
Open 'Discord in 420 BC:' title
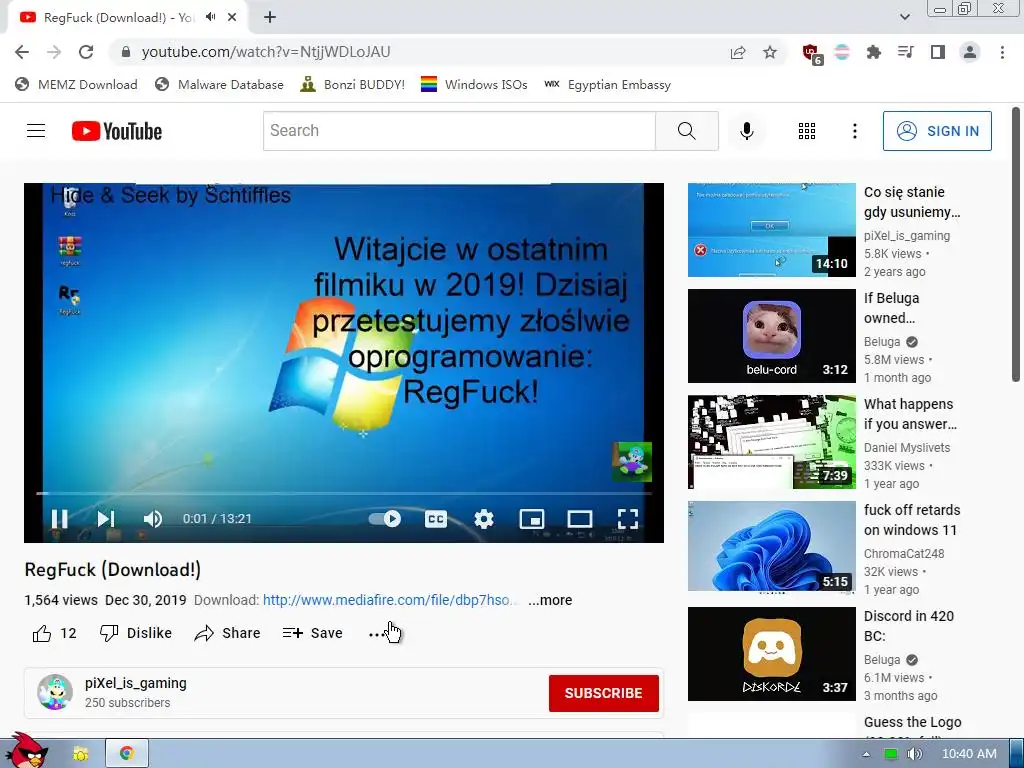(909, 626)
